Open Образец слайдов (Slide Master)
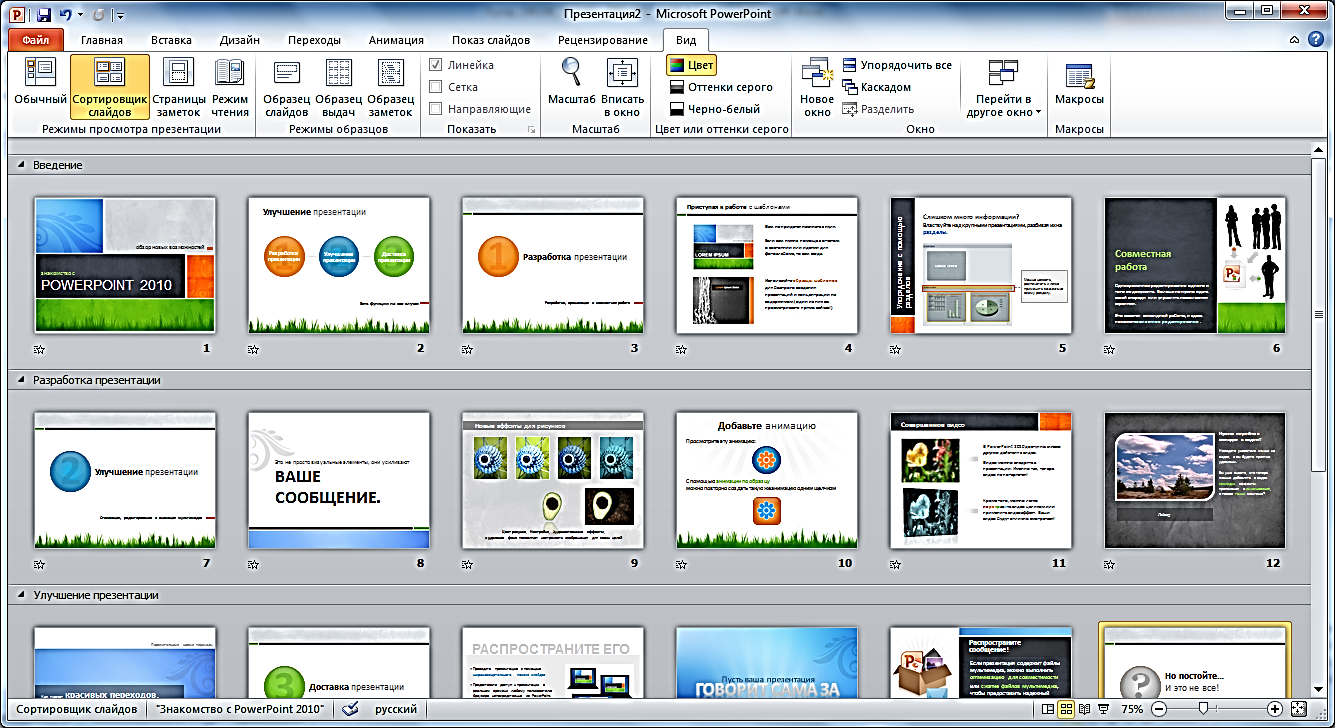Screen dimensions: 1335x728 point(286,86)
